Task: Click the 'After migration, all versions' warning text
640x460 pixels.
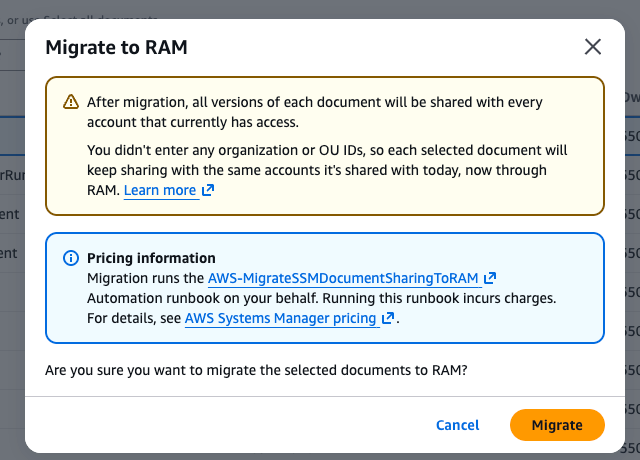Action: click(x=315, y=112)
